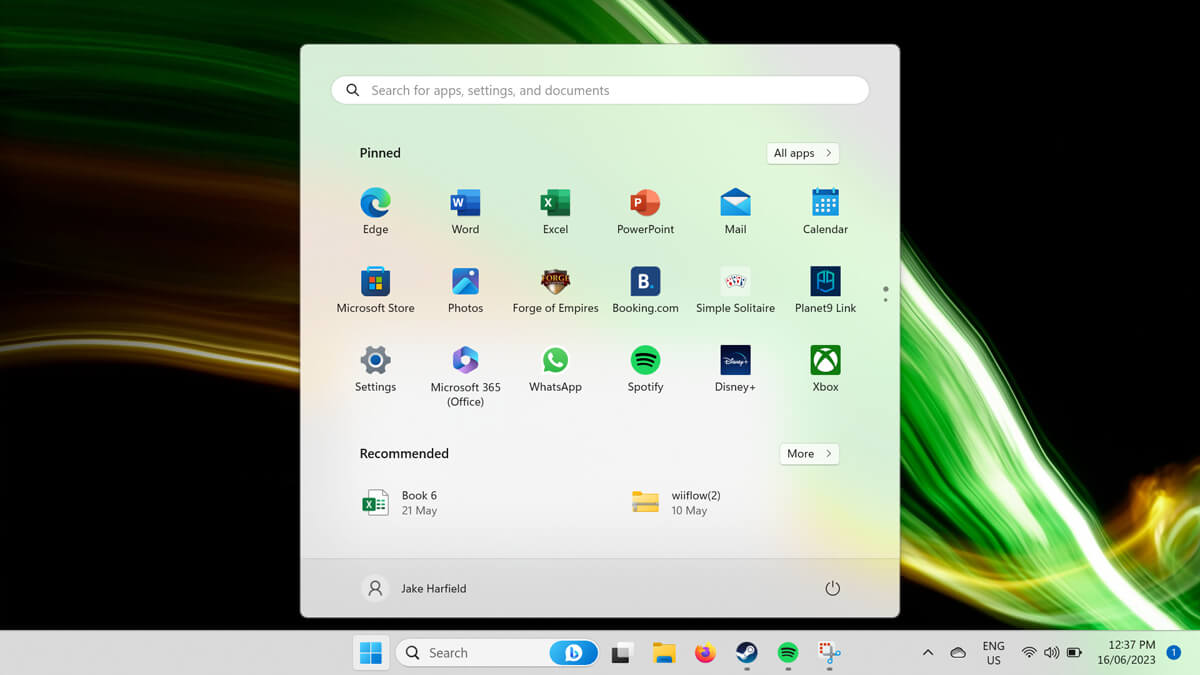Click the Start menu search field
This screenshot has height=675, width=1200.
[600, 90]
